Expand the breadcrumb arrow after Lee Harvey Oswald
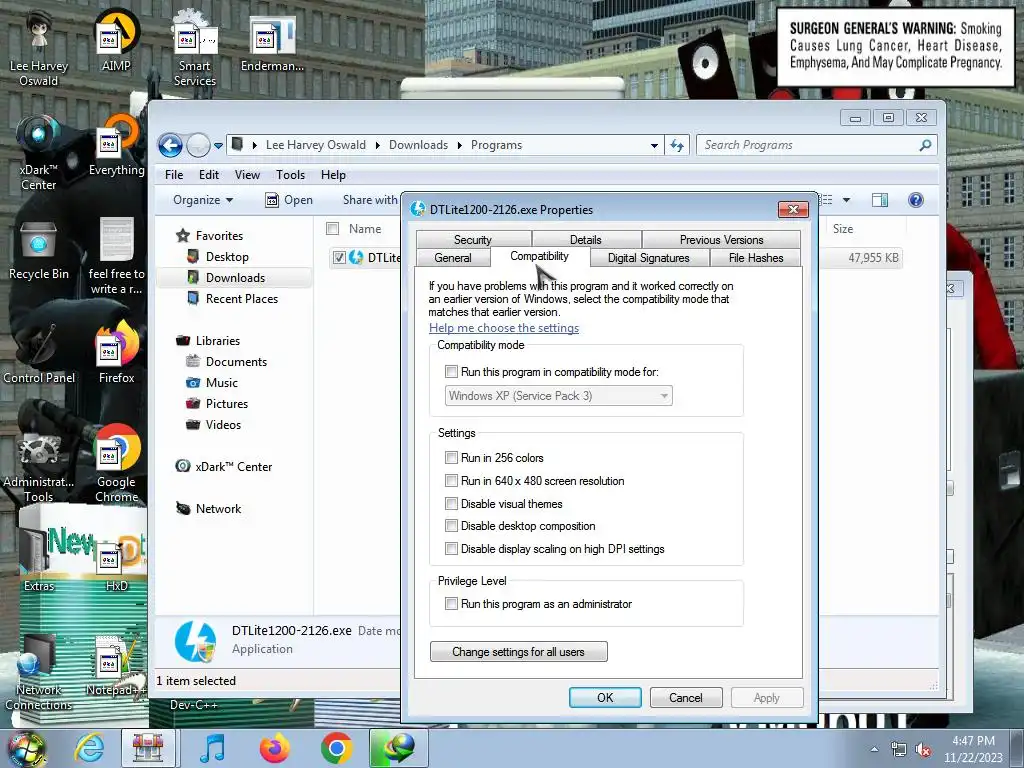The height and width of the screenshot is (768, 1024). [x=377, y=146]
